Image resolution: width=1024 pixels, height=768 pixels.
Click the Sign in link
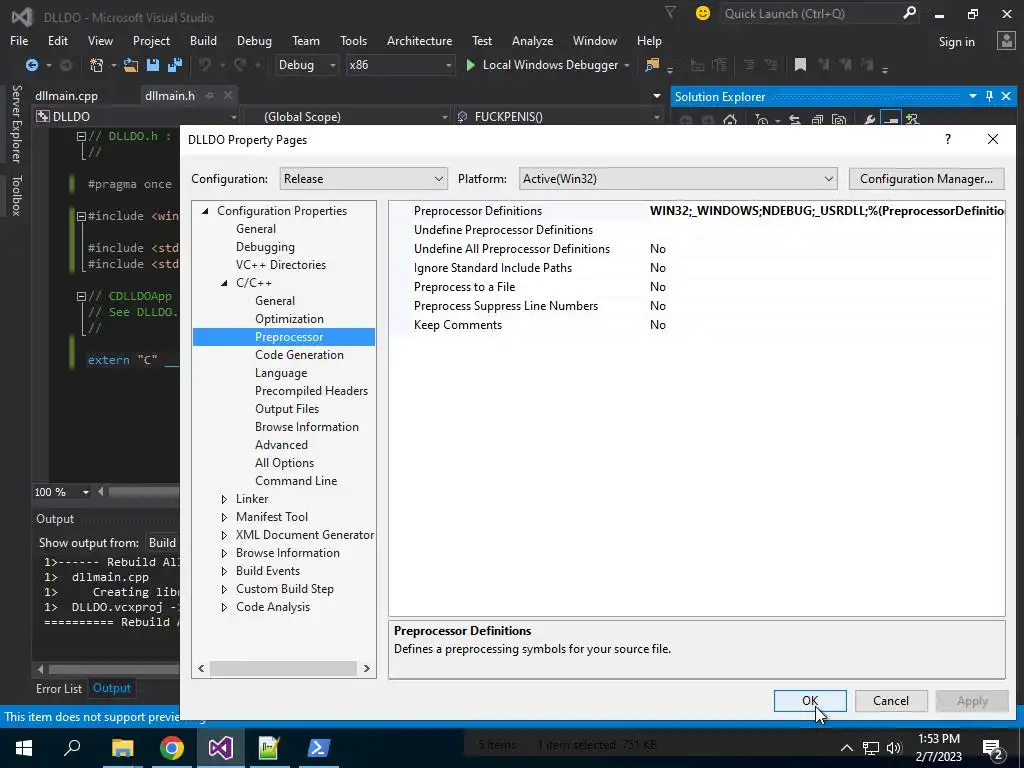[x=956, y=42]
